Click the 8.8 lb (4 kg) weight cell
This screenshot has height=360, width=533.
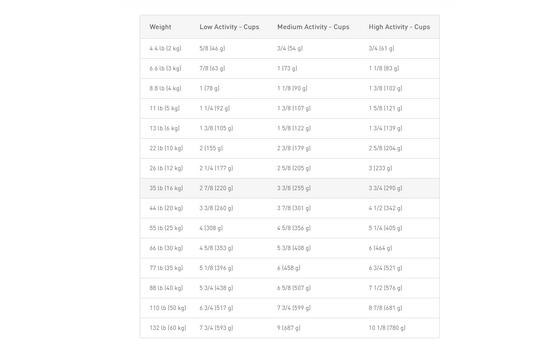coord(165,88)
